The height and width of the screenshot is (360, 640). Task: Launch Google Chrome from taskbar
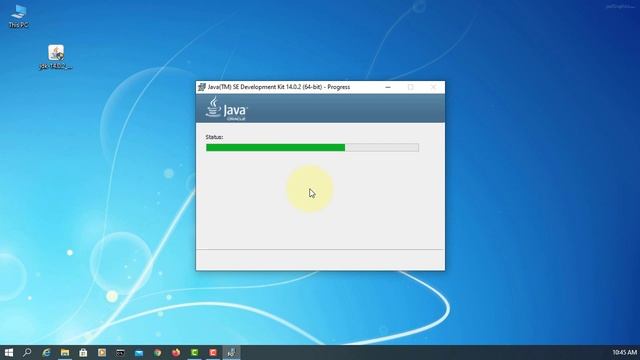pyautogui.click(x=158, y=352)
